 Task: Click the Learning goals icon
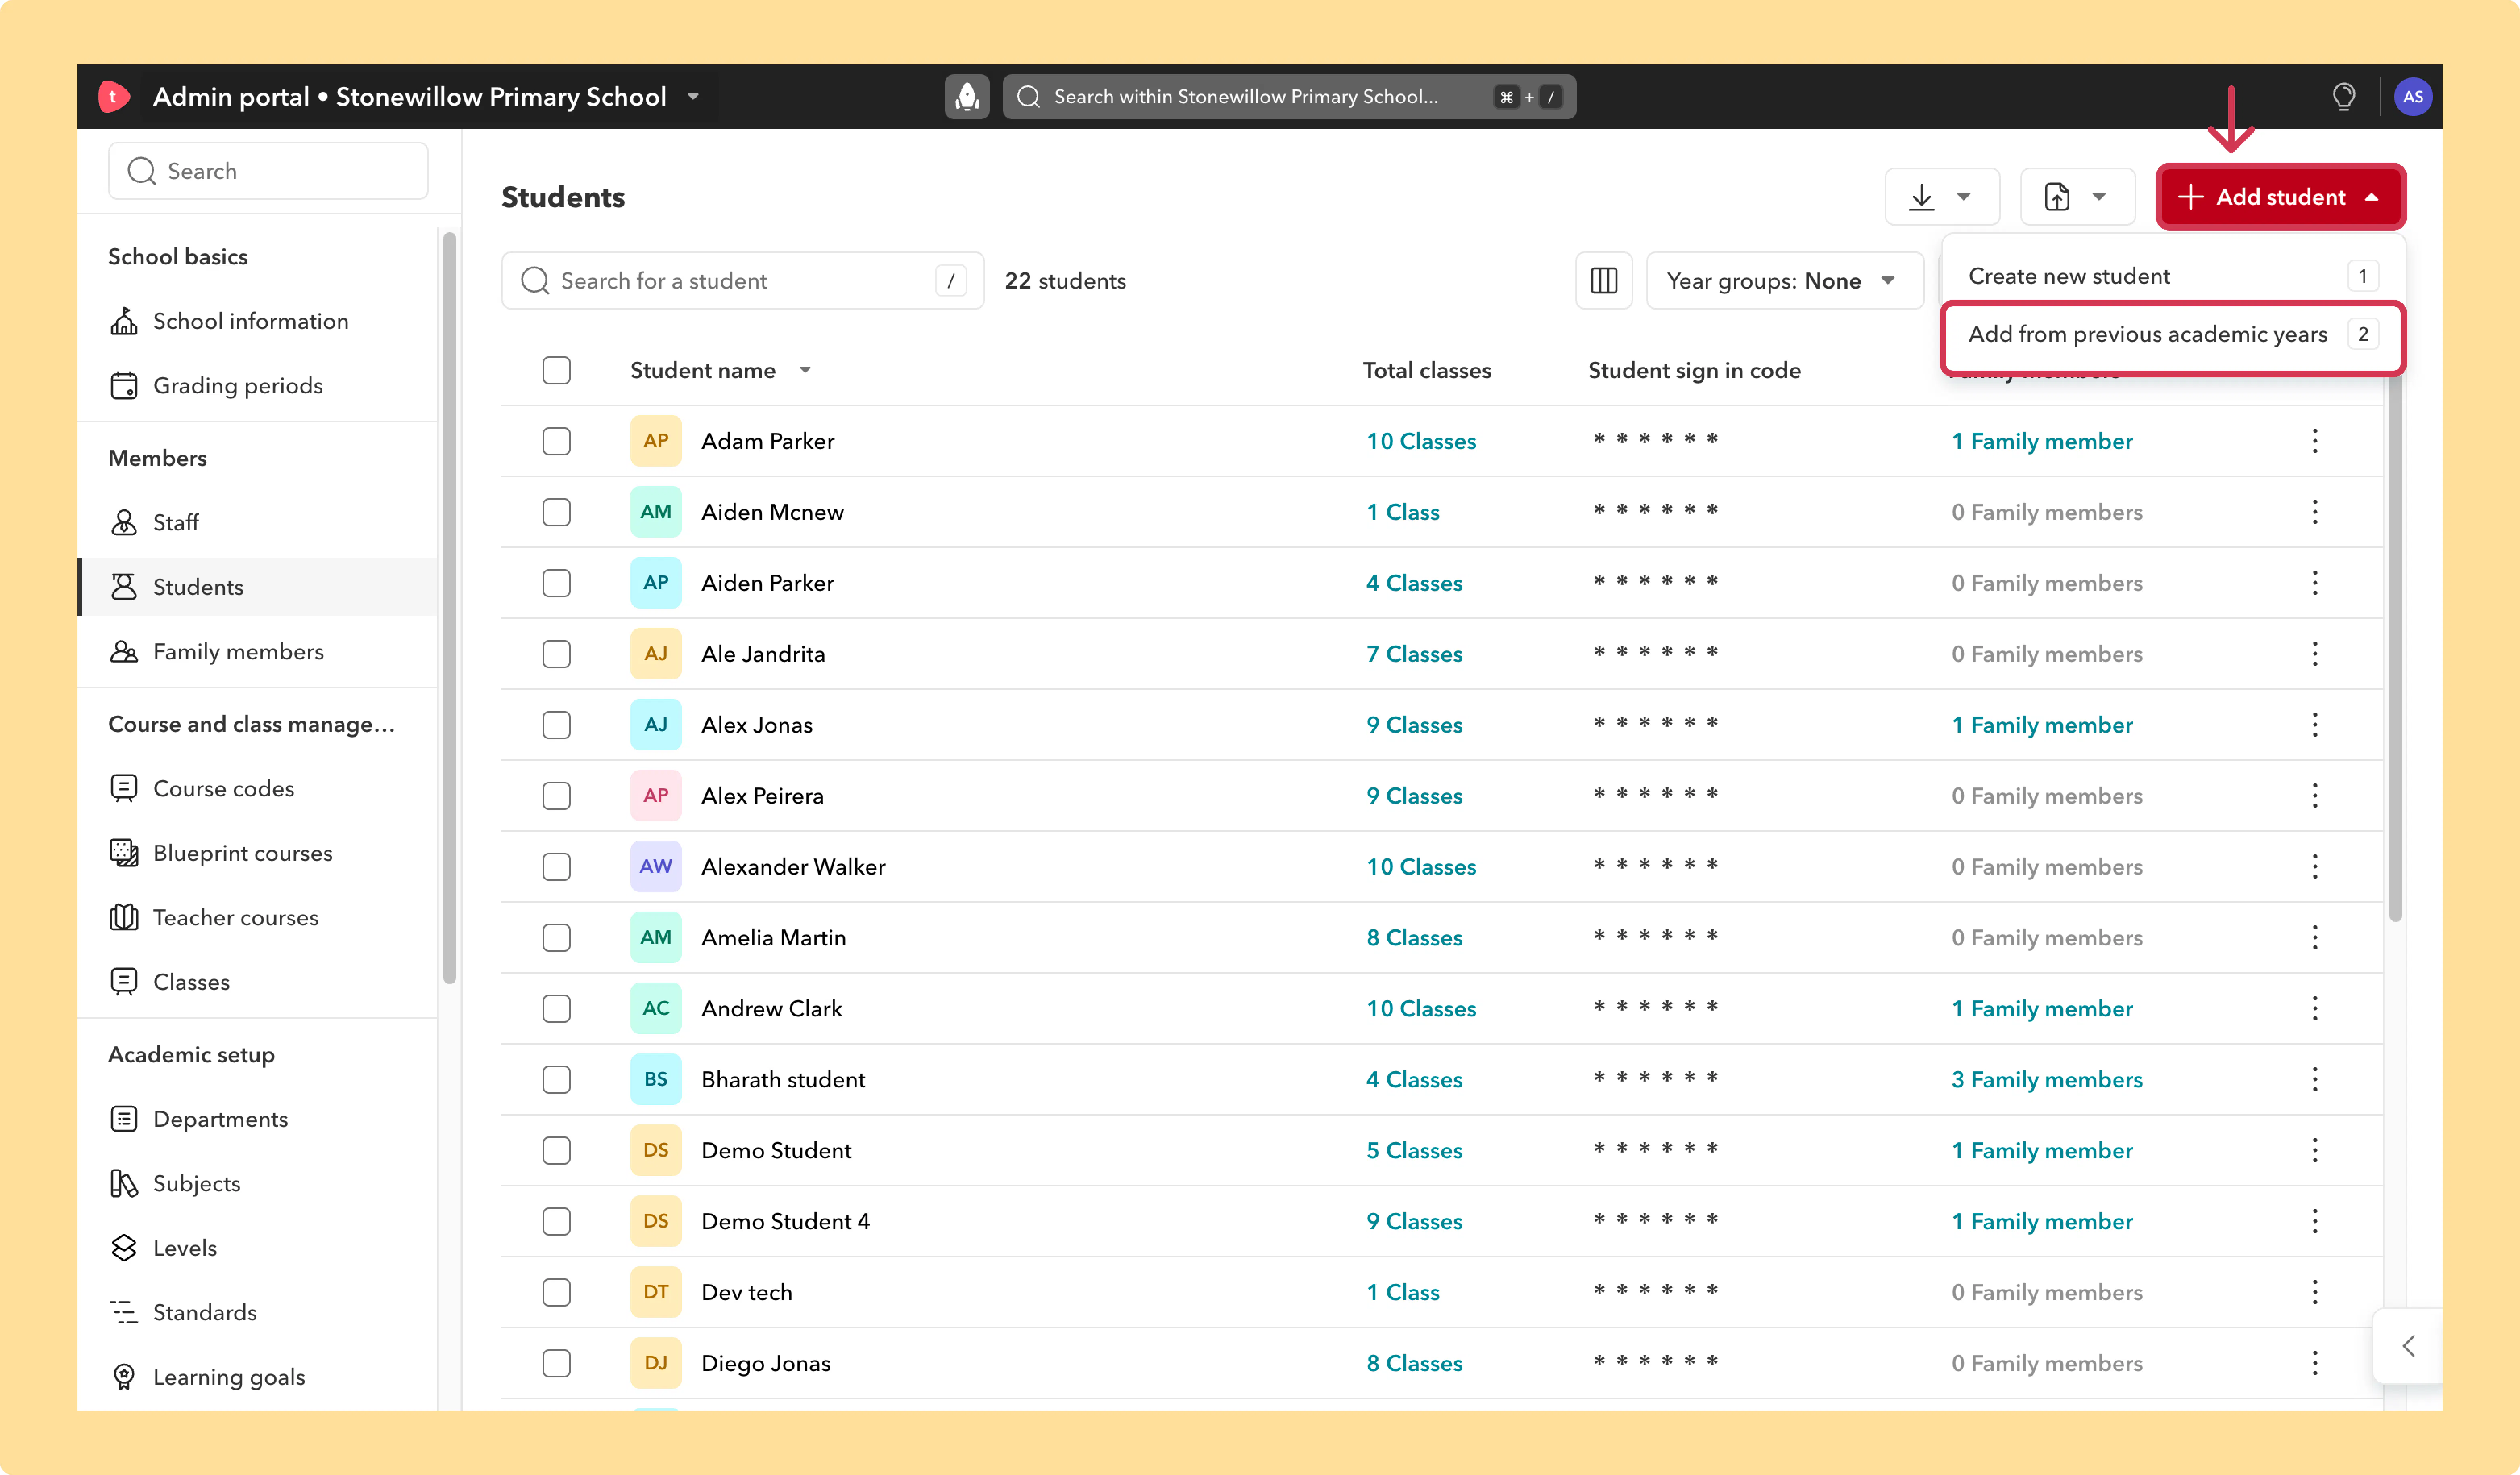click(x=124, y=1377)
